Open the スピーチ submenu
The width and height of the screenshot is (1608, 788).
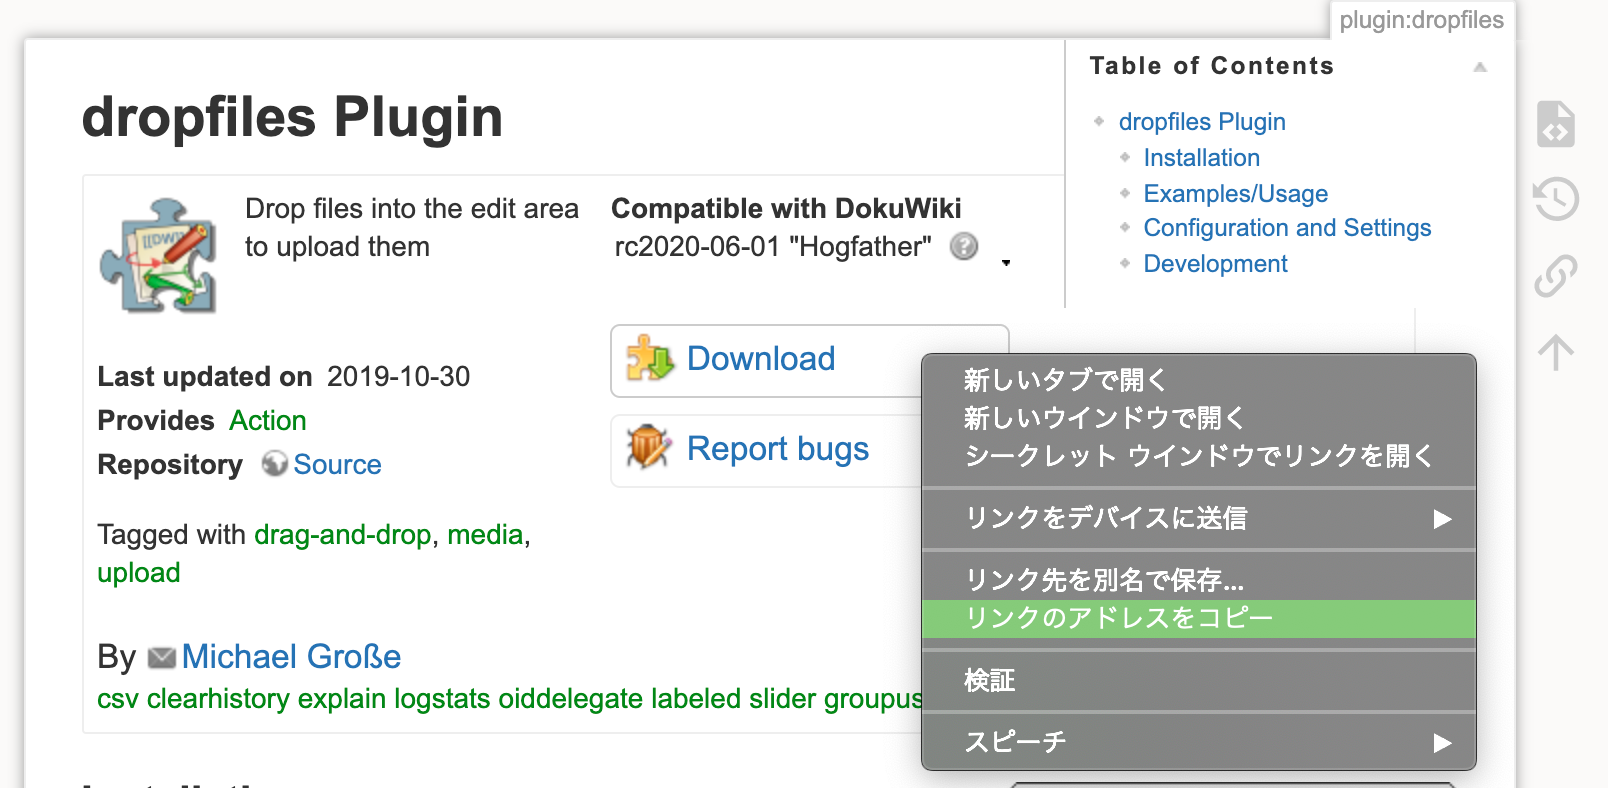pos(1198,742)
